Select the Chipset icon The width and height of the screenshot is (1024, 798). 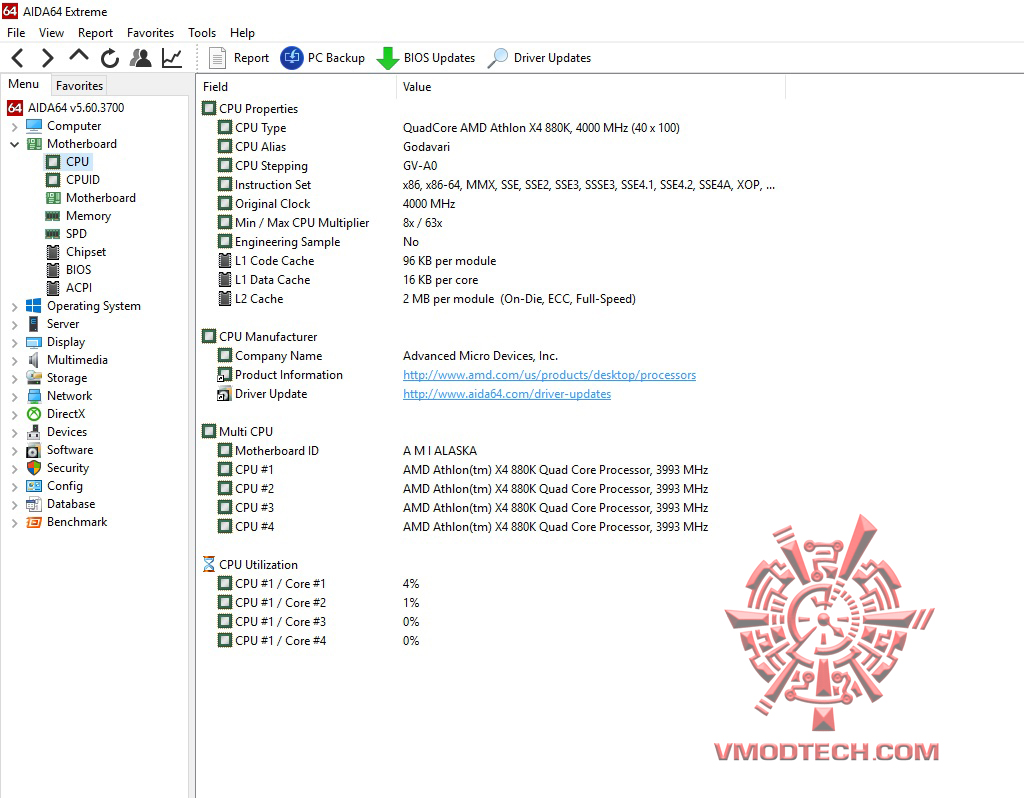(x=54, y=252)
